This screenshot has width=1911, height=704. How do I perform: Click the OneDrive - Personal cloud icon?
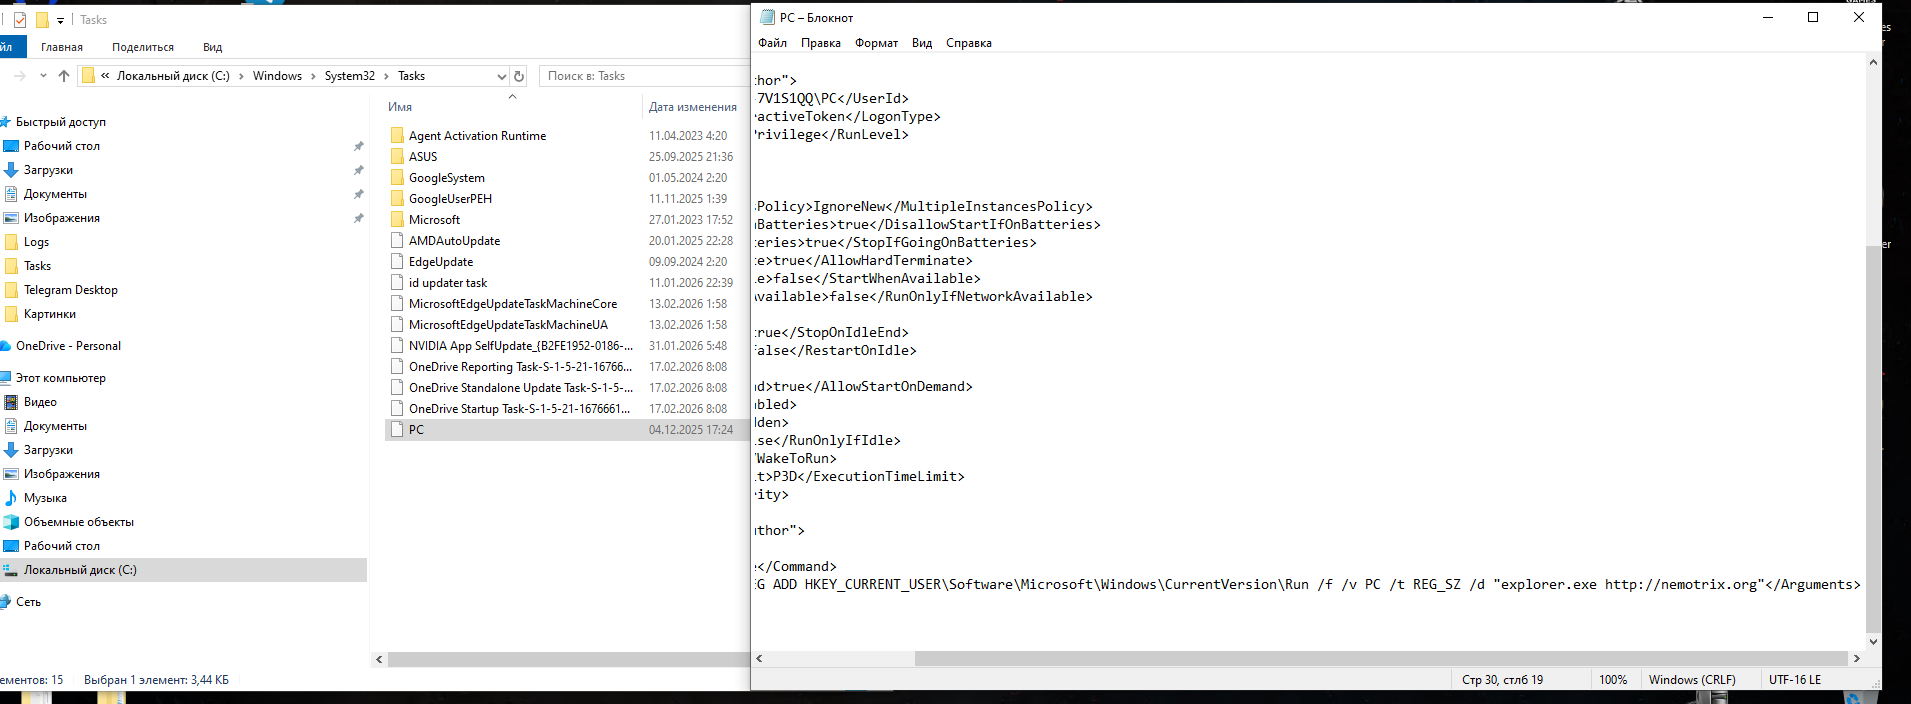point(5,346)
